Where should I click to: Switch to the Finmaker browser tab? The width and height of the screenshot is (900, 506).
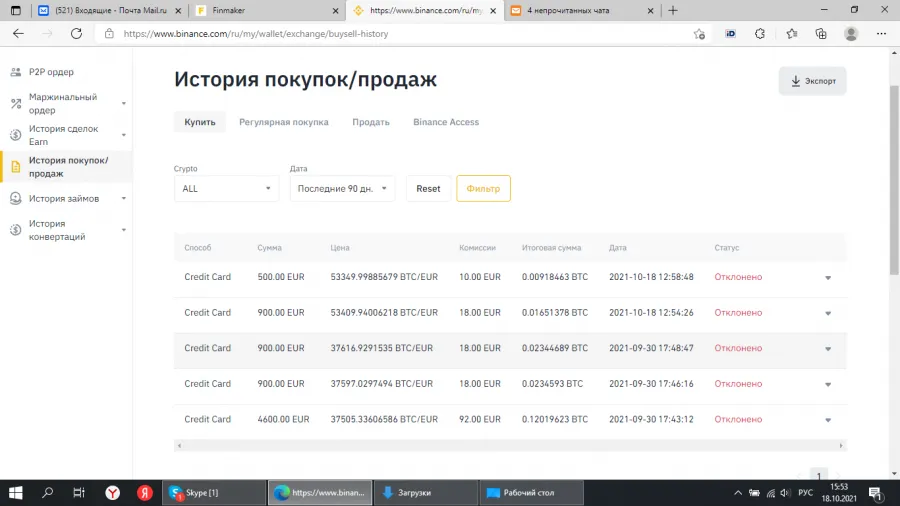point(267,10)
